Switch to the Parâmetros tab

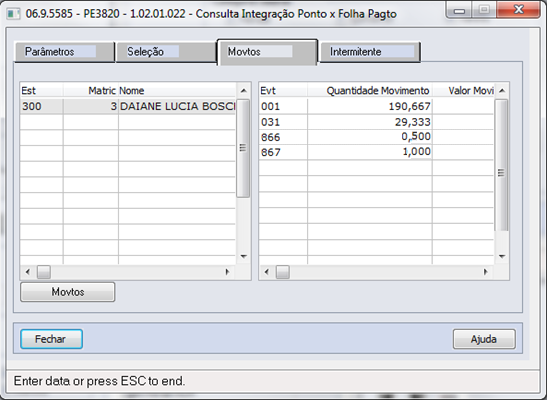pos(65,52)
